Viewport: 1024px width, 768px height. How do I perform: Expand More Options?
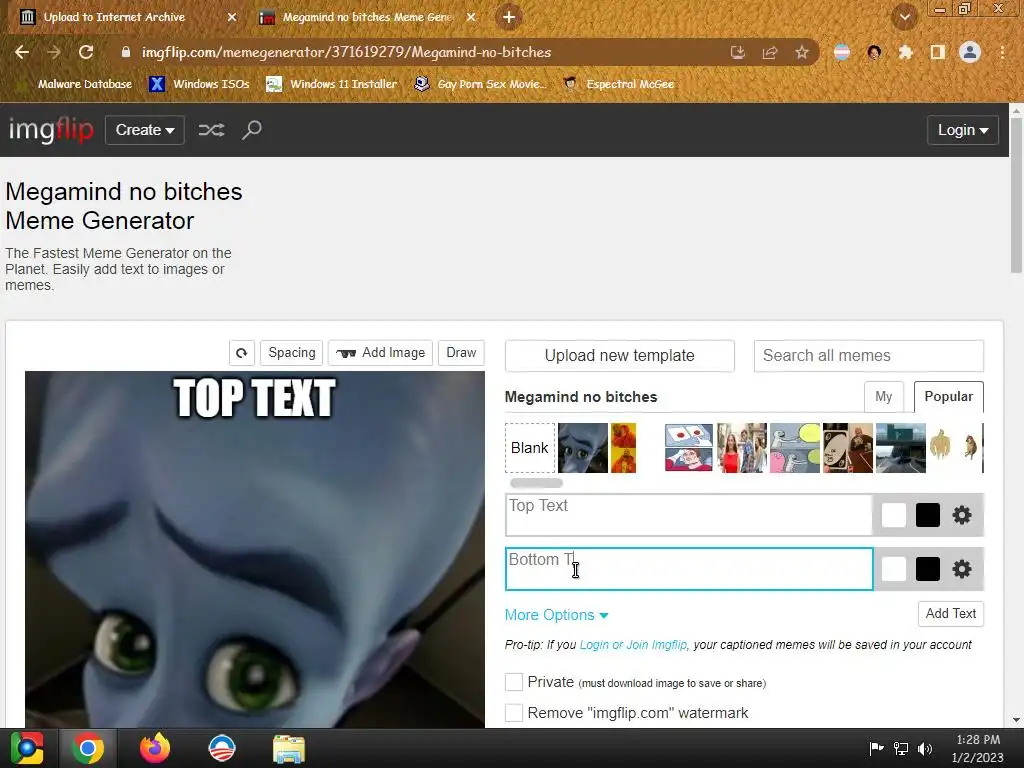(x=556, y=615)
